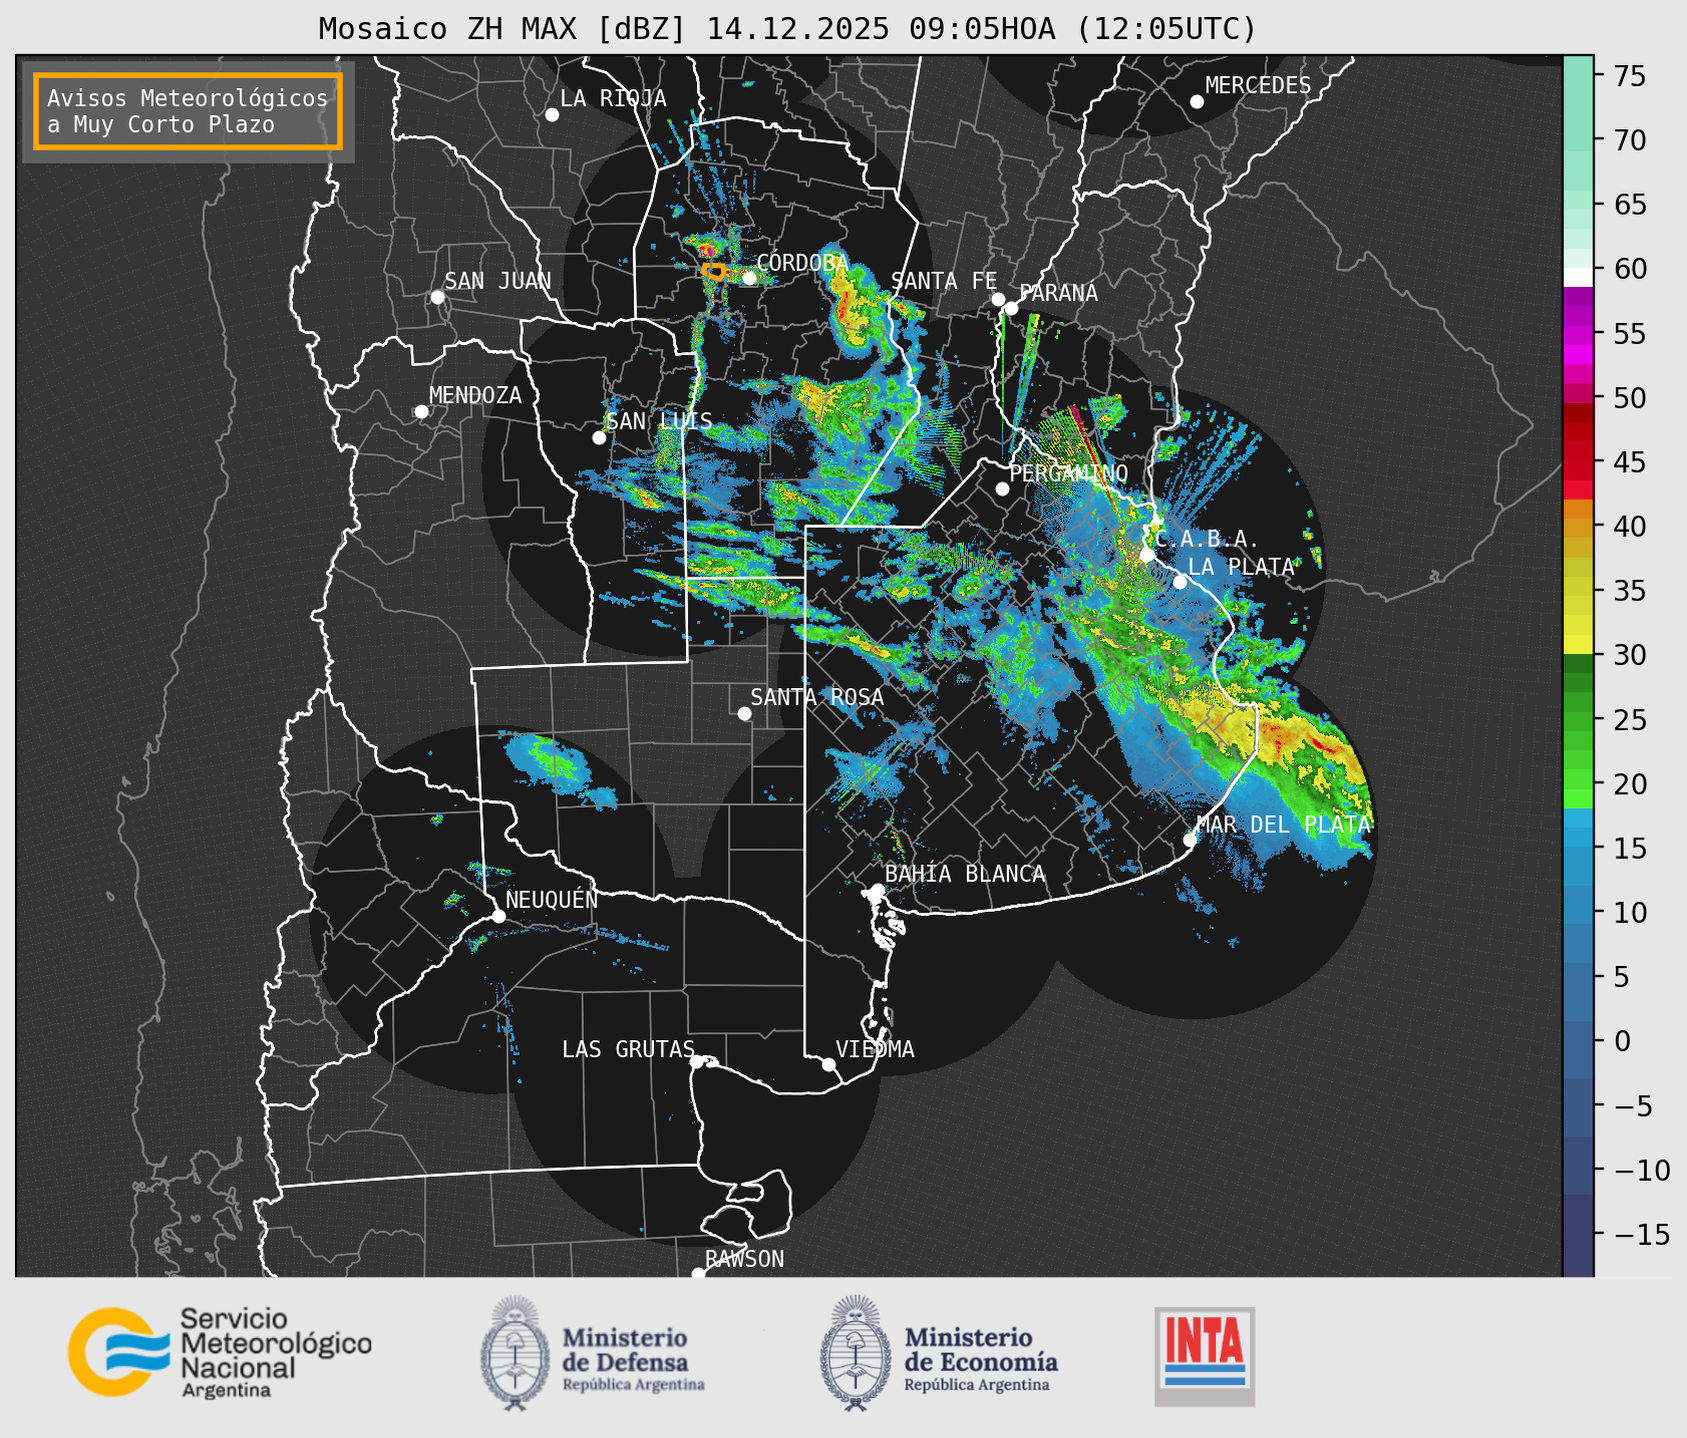Click the Avisos Meteorológicos a Muy Corto Plazo legend box
The height and width of the screenshot is (1438, 1687).
(x=188, y=110)
